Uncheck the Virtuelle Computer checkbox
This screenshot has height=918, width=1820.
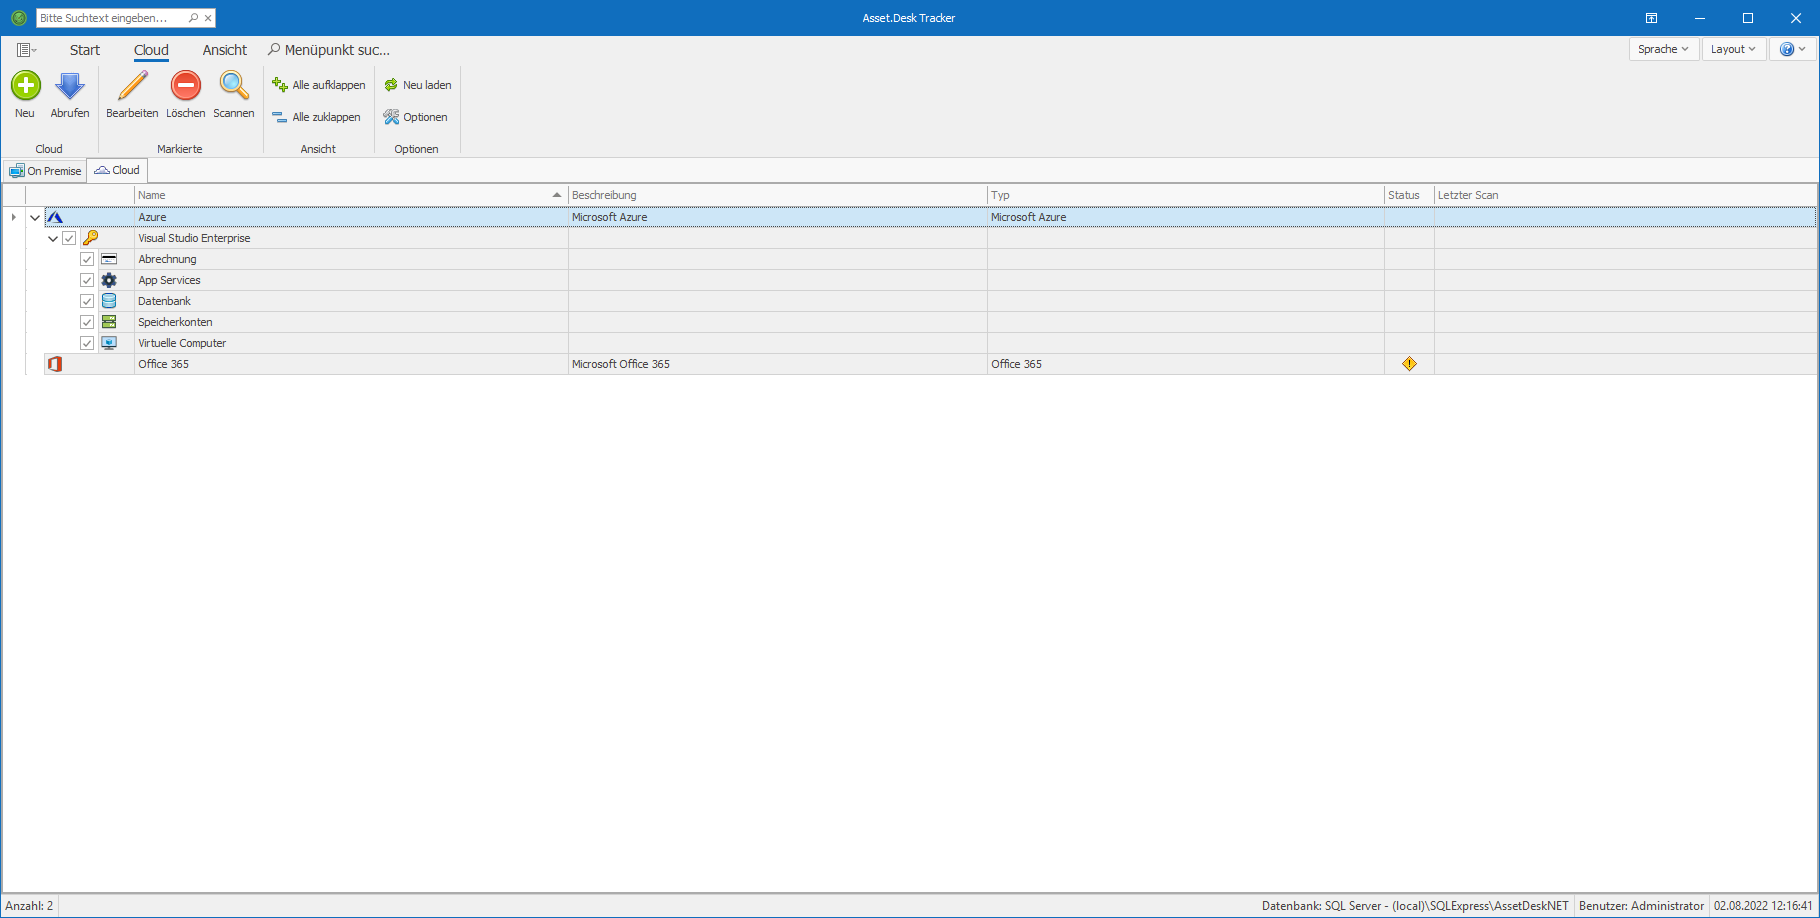click(x=87, y=343)
